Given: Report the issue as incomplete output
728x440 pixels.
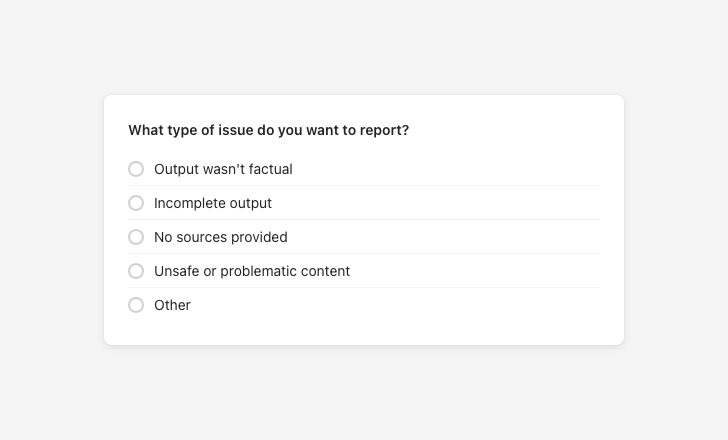Looking at the screenshot, I should 136,203.
